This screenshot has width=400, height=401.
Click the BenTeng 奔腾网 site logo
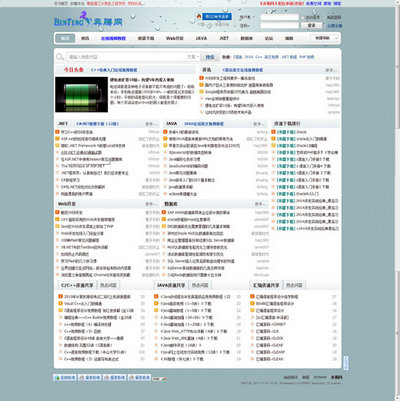pos(88,20)
